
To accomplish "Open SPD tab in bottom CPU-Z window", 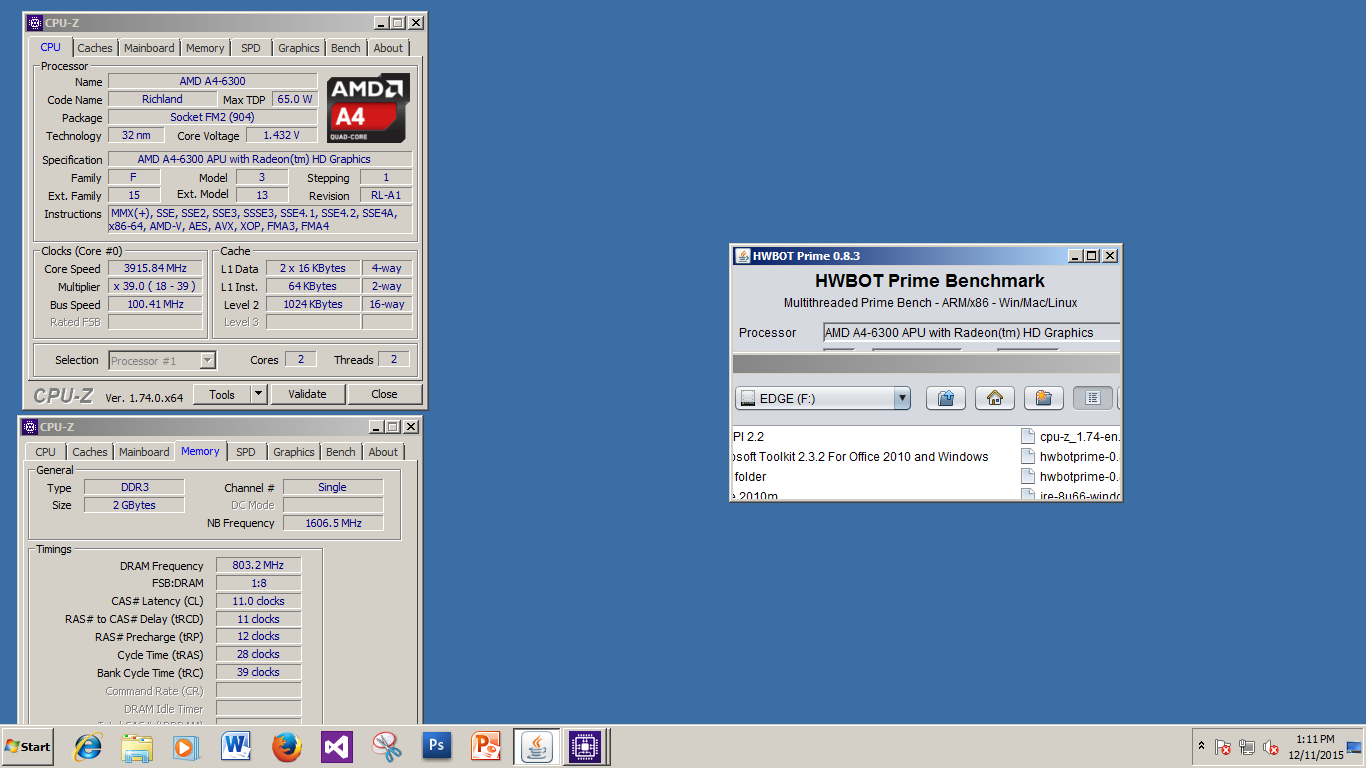I will click(x=246, y=452).
